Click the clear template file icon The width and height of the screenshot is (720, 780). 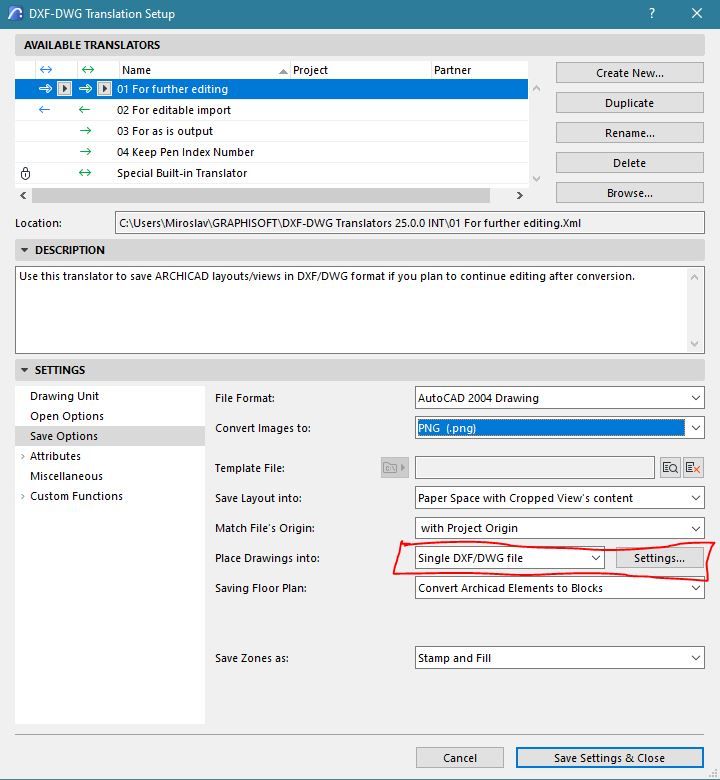click(x=693, y=468)
